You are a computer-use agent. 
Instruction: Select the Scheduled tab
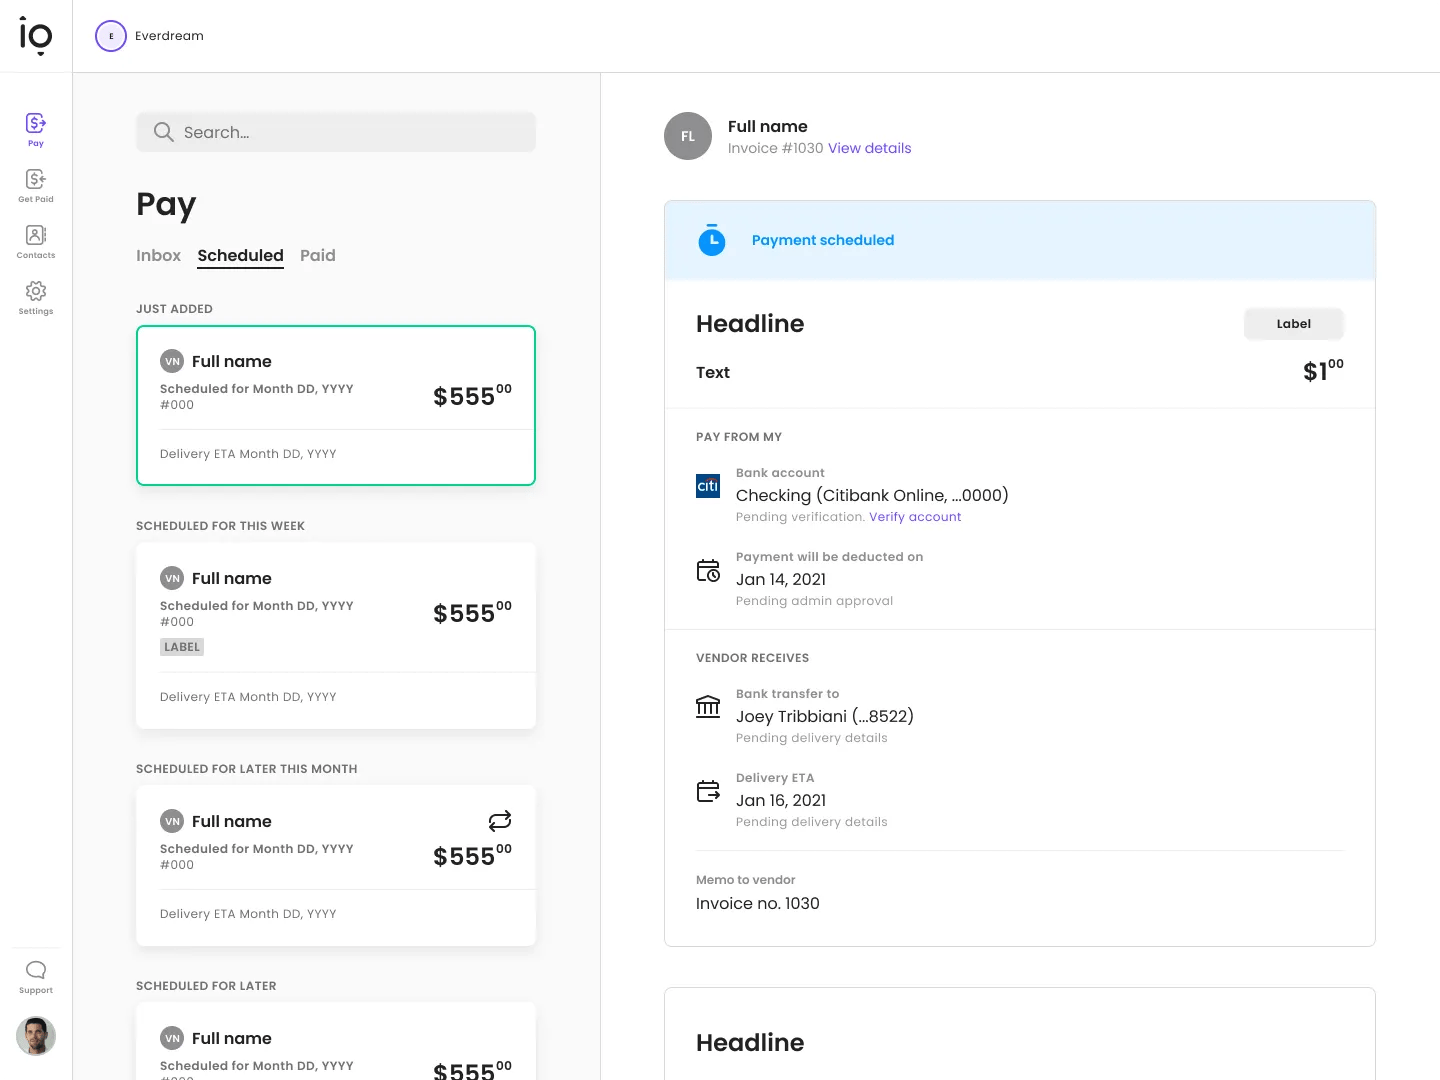click(240, 256)
